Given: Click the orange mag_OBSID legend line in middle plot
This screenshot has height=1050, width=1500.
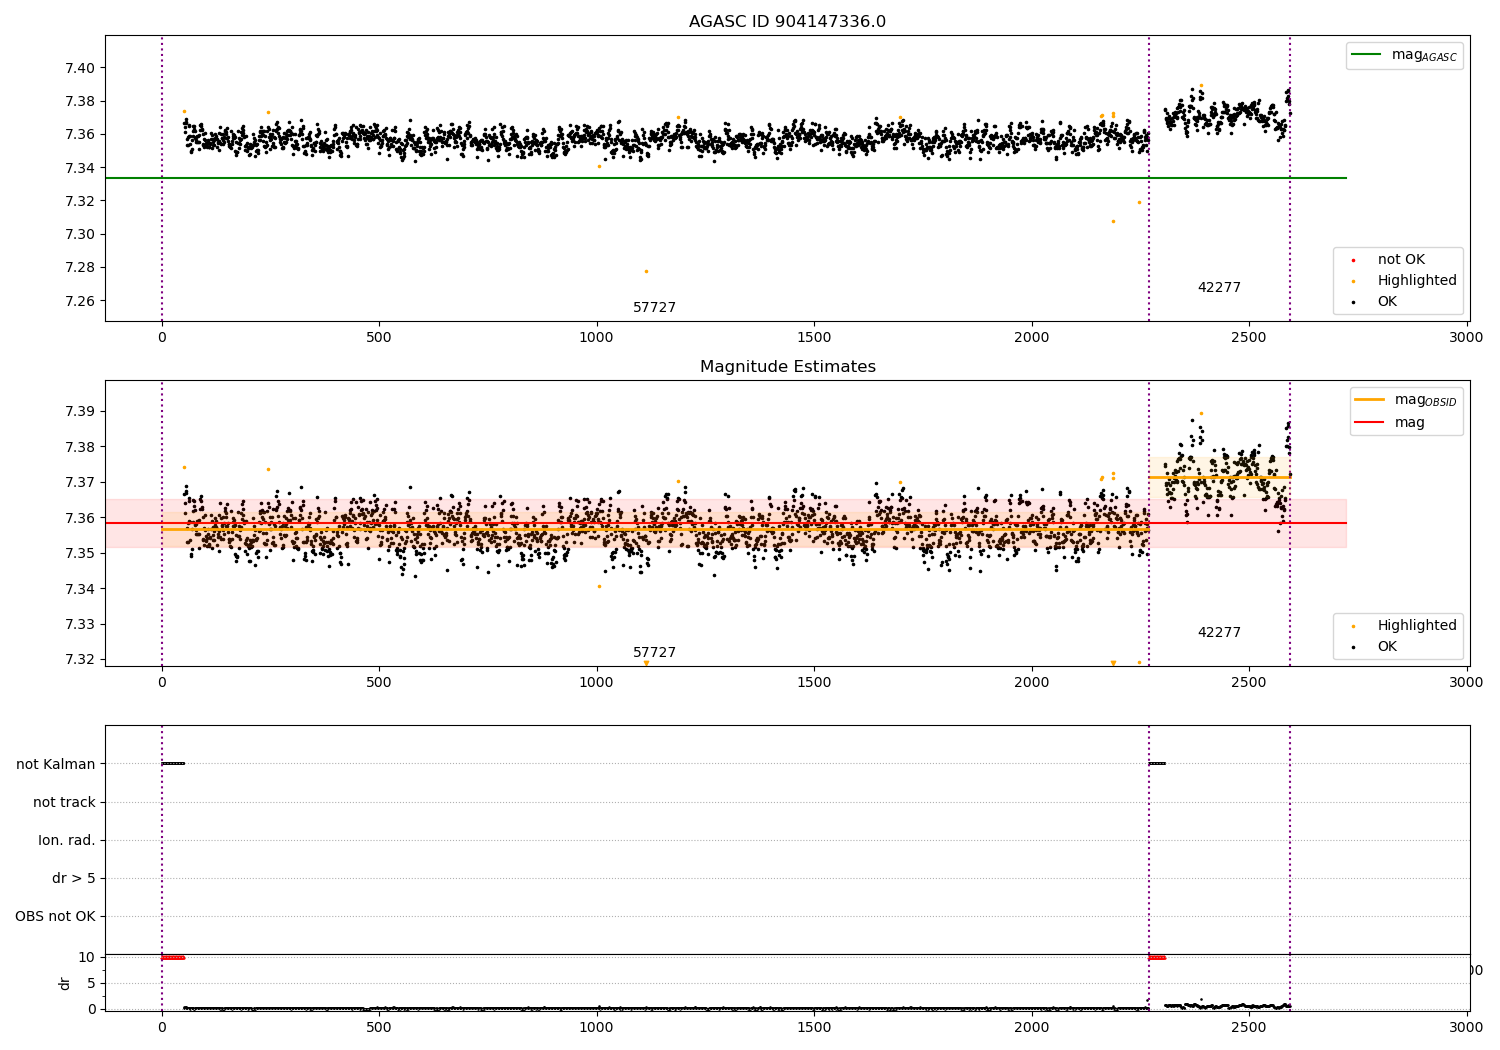Looking at the screenshot, I should 1369,400.
